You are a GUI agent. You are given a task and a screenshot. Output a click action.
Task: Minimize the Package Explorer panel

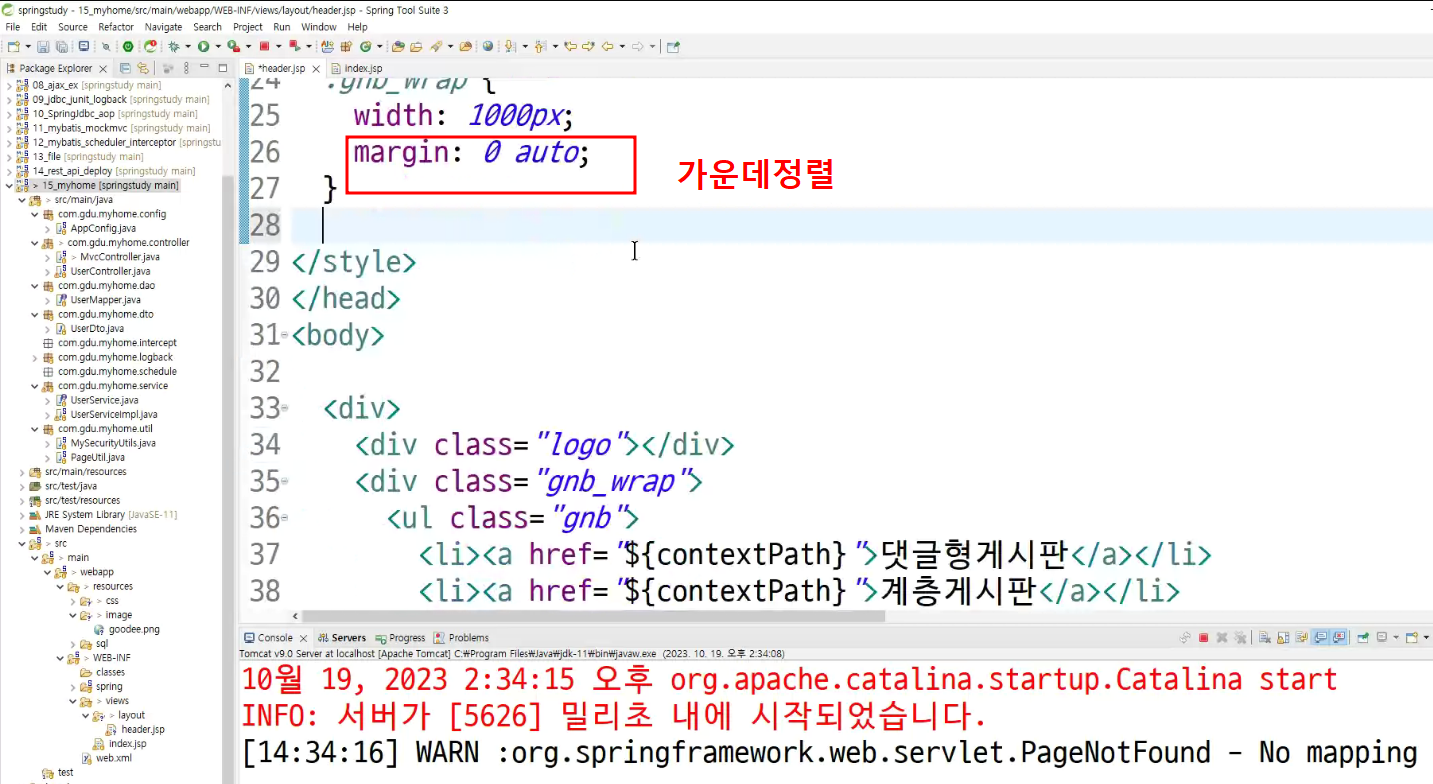click(204, 67)
